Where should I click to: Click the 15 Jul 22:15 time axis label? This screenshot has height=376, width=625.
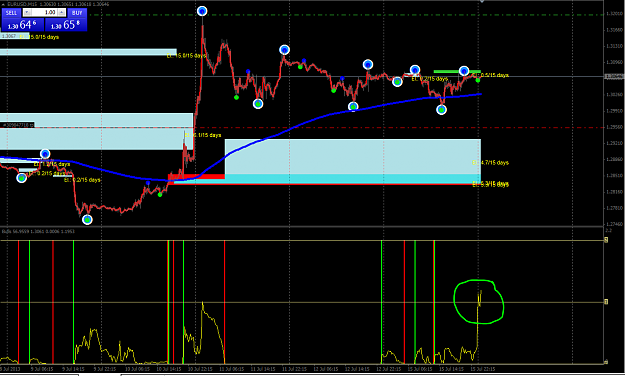point(483,369)
